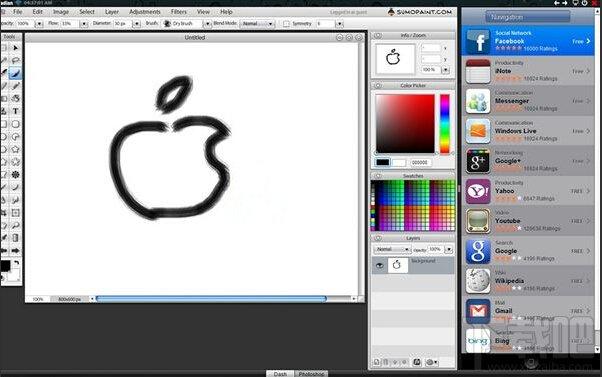Image resolution: width=602 pixels, height=377 pixels.
Task: Open the Adjustments menu
Action: click(144, 12)
